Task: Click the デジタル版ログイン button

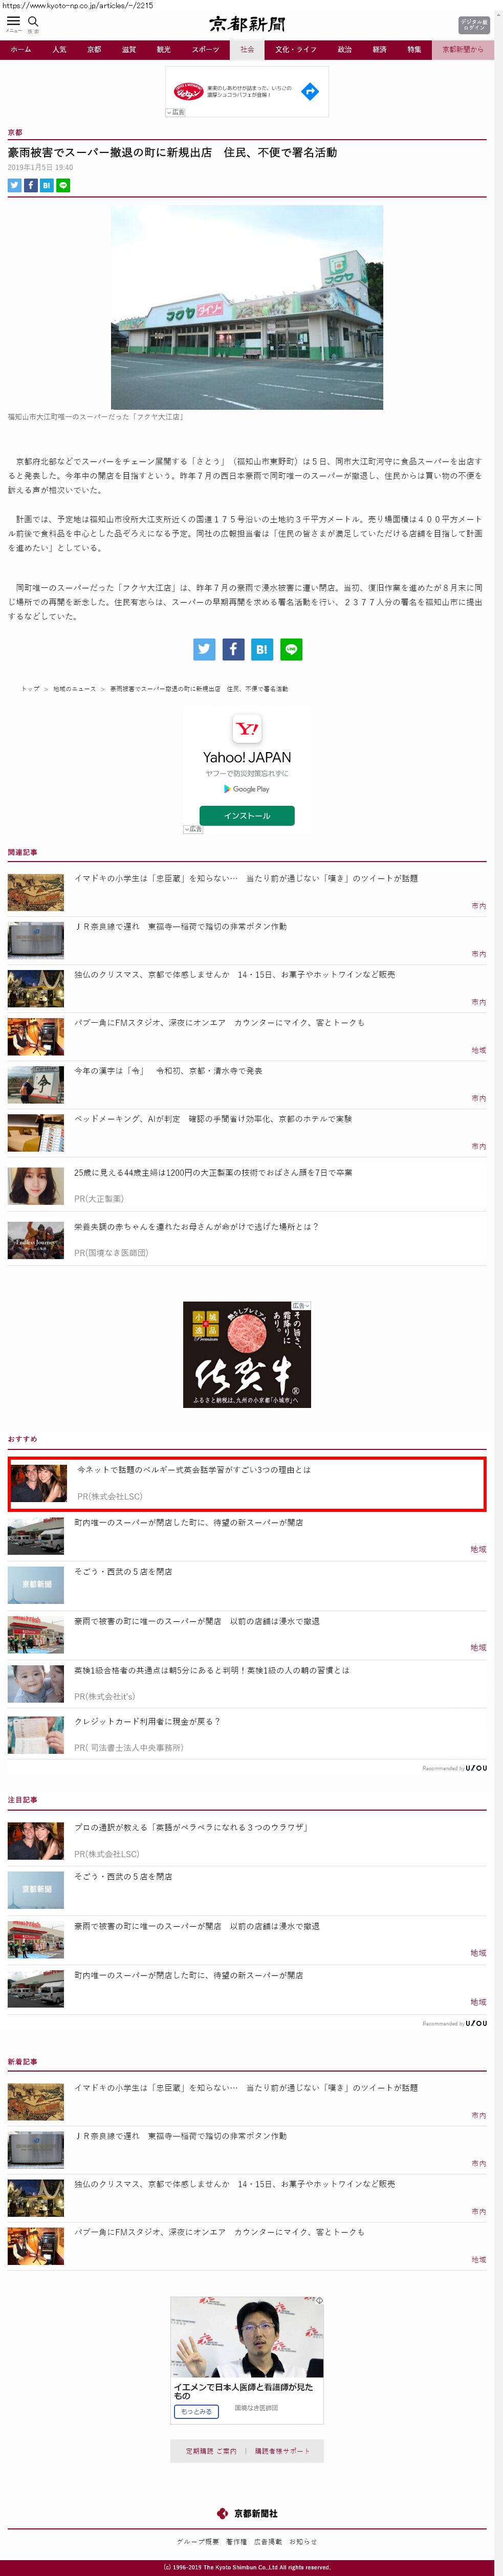Action: click(474, 25)
